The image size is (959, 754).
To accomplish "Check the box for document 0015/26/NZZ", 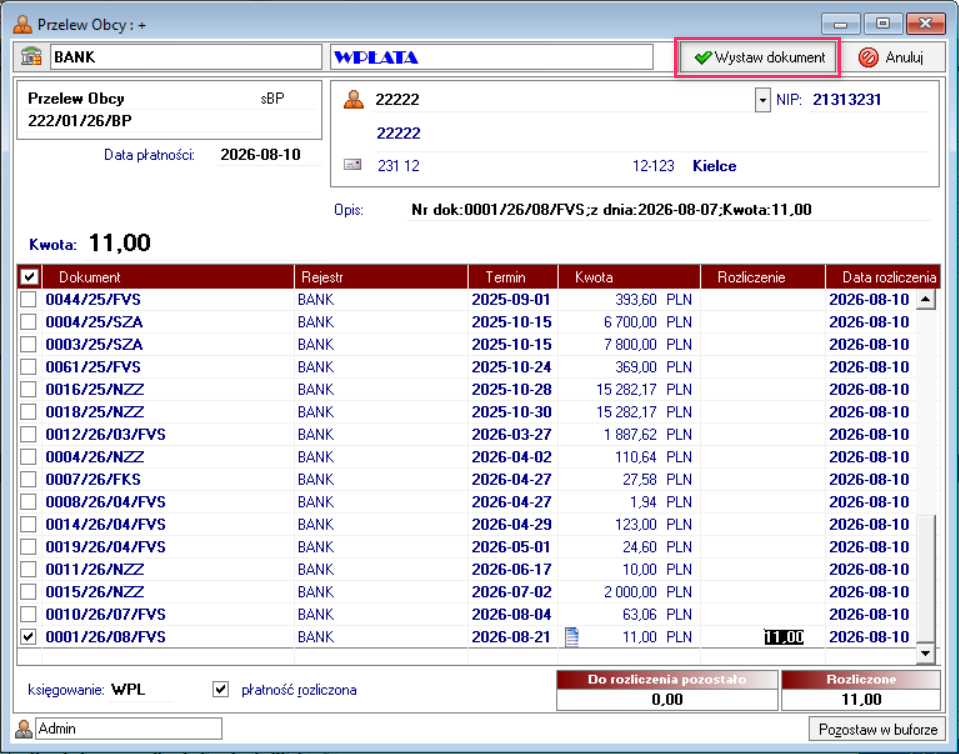I will (x=28, y=592).
